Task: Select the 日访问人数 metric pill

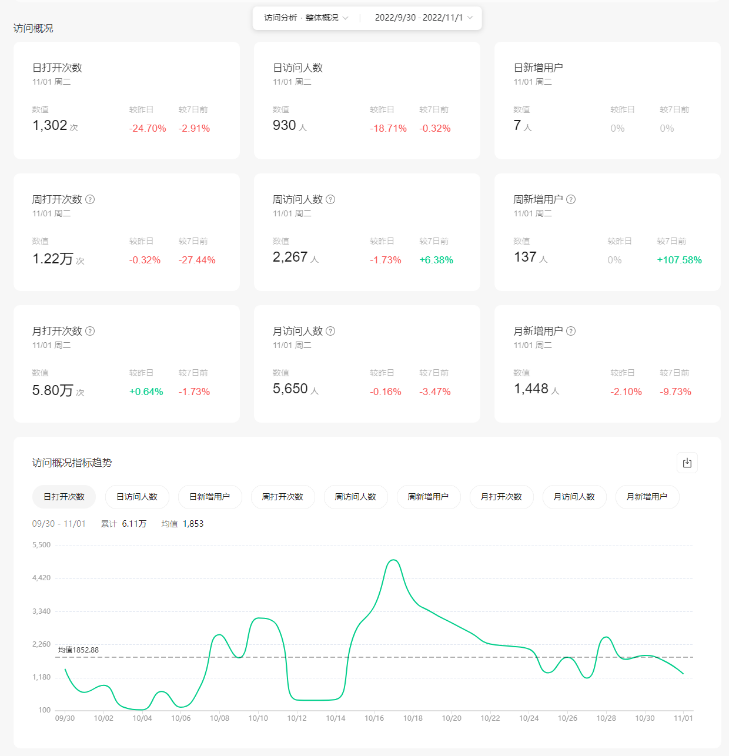Action: 137,496
